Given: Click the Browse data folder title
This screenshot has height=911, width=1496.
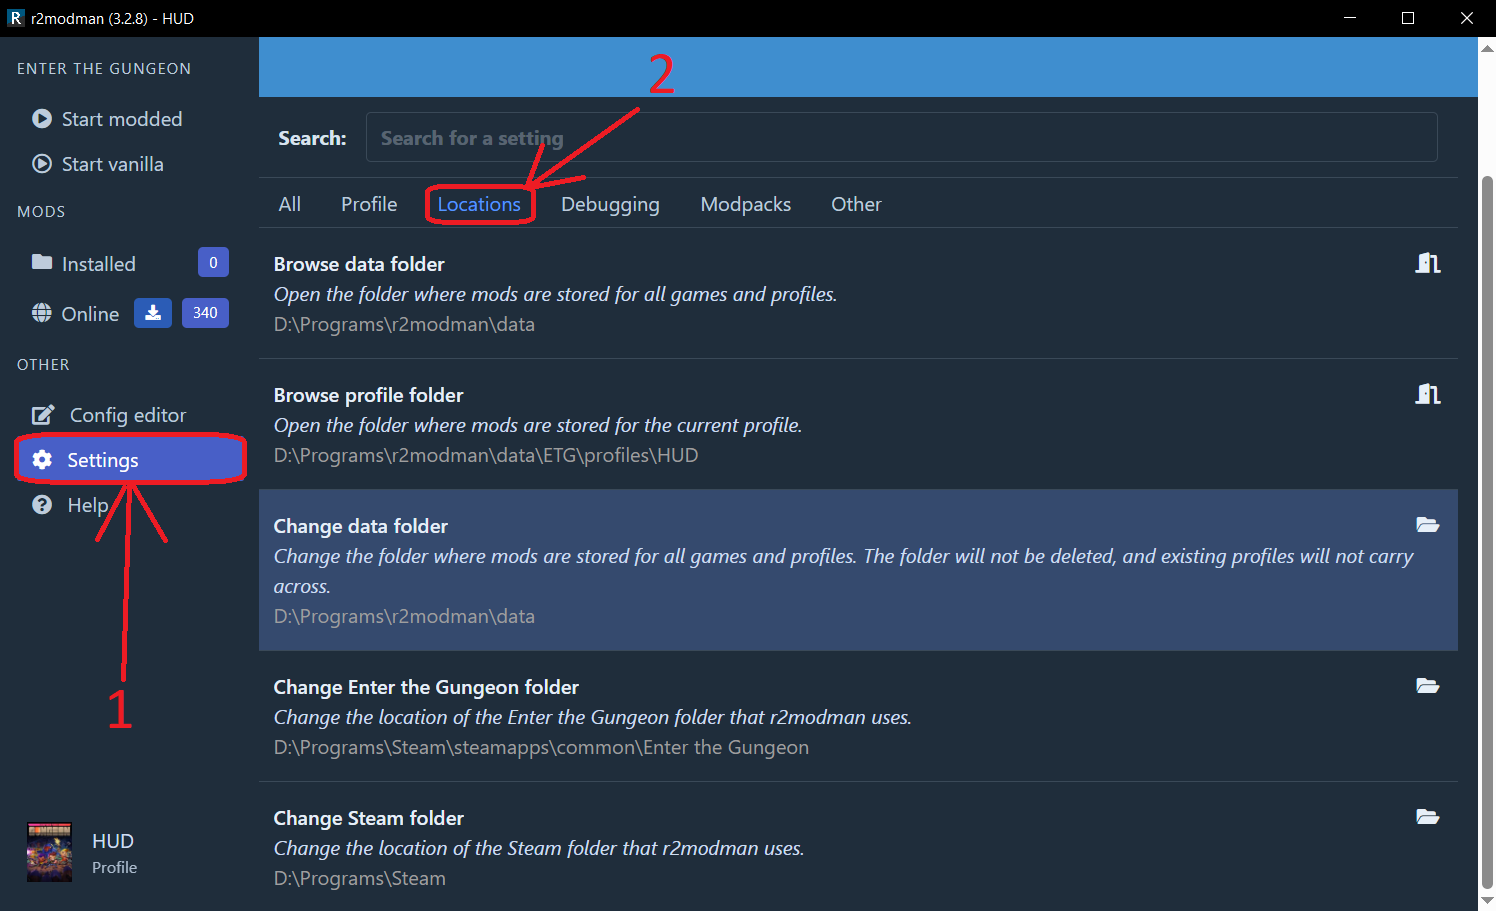Looking at the screenshot, I should [x=359, y=264].
